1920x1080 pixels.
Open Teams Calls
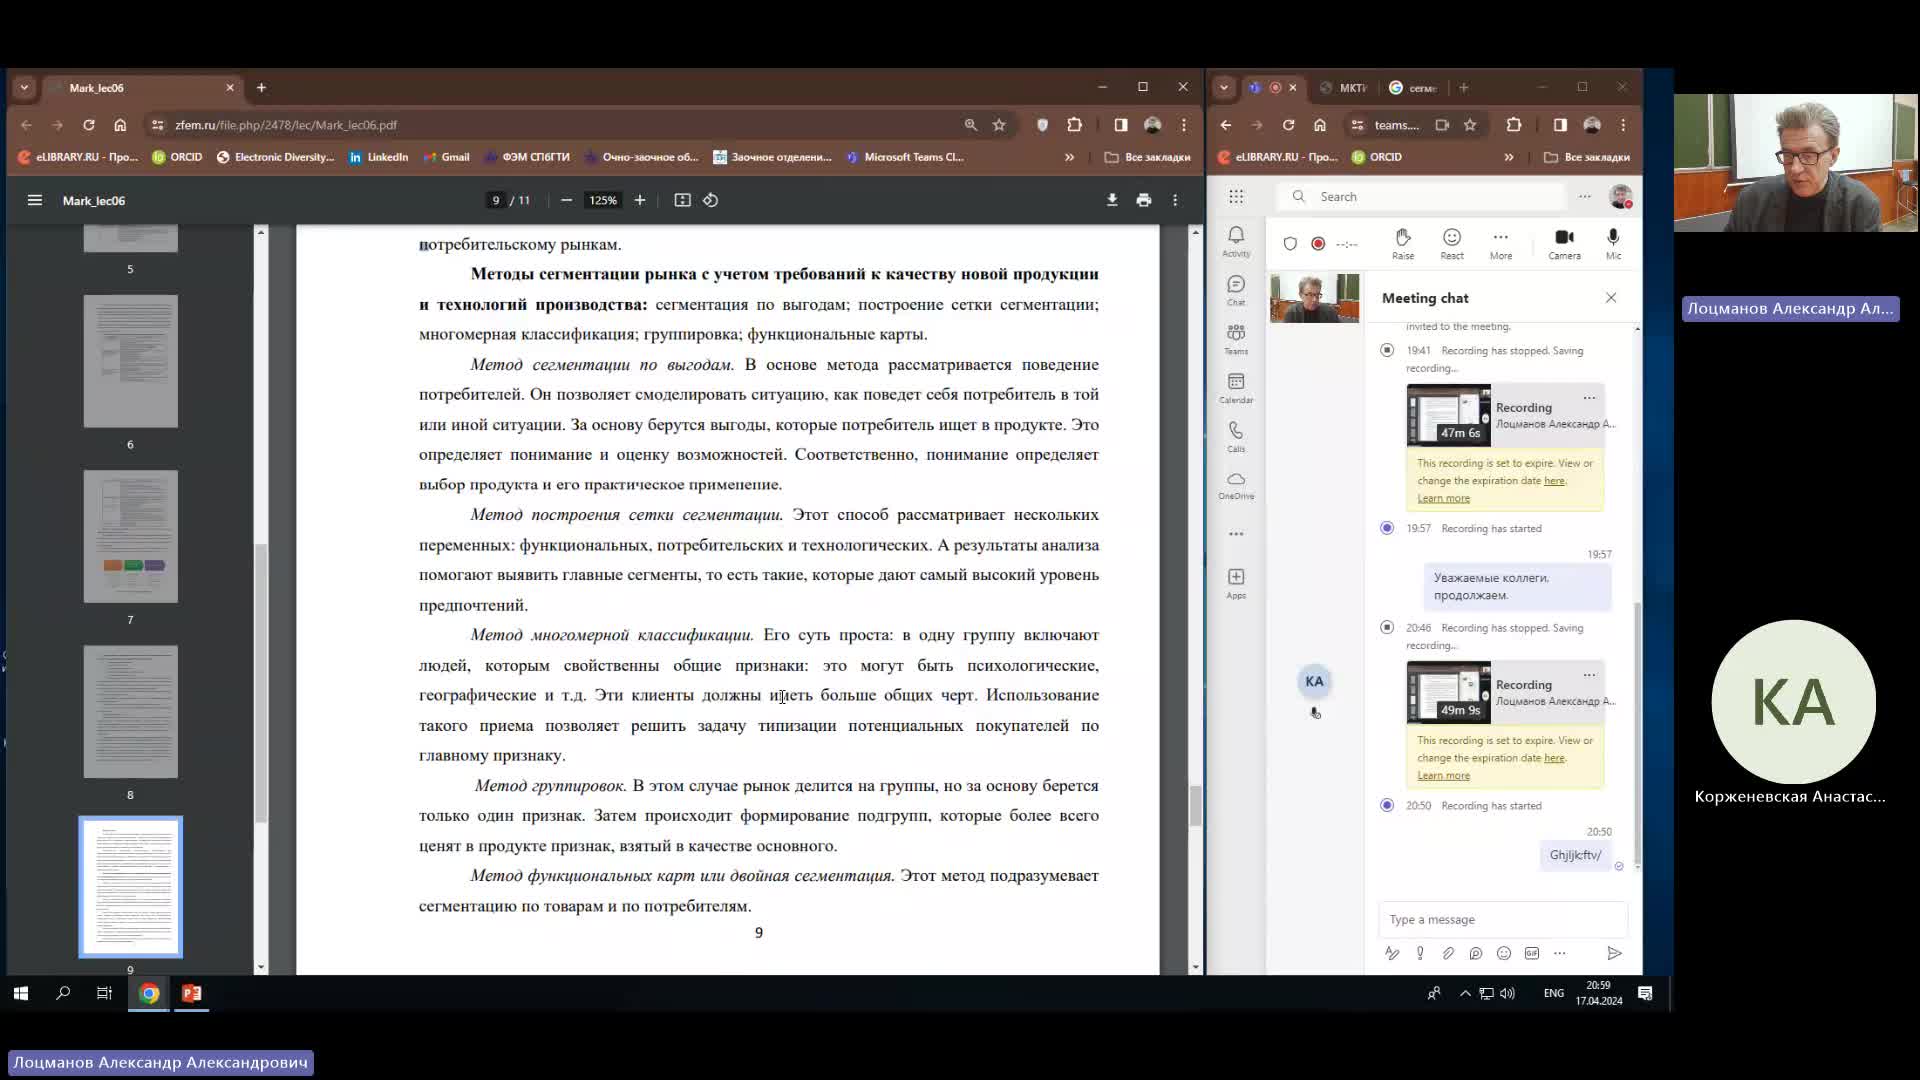(x=1236, y=437)
